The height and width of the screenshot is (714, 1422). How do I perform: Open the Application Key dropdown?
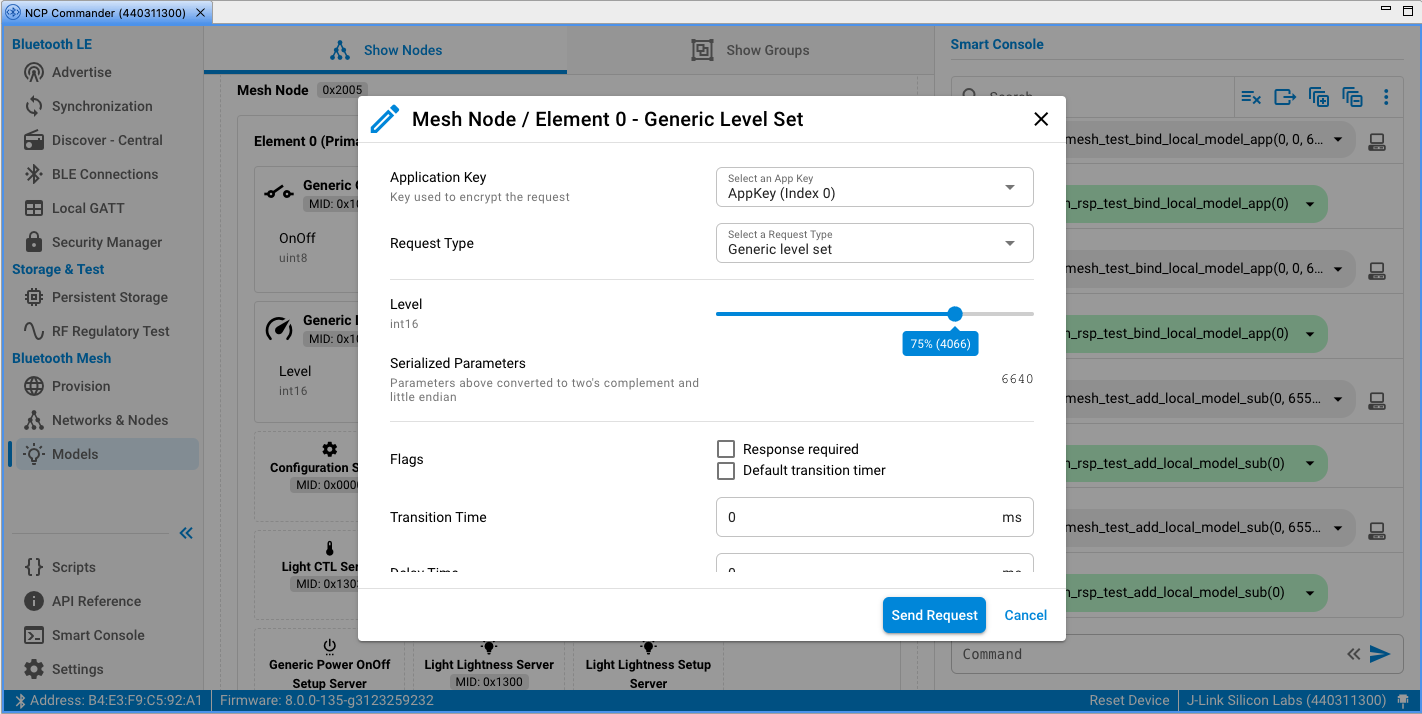(x=874, y=187)
